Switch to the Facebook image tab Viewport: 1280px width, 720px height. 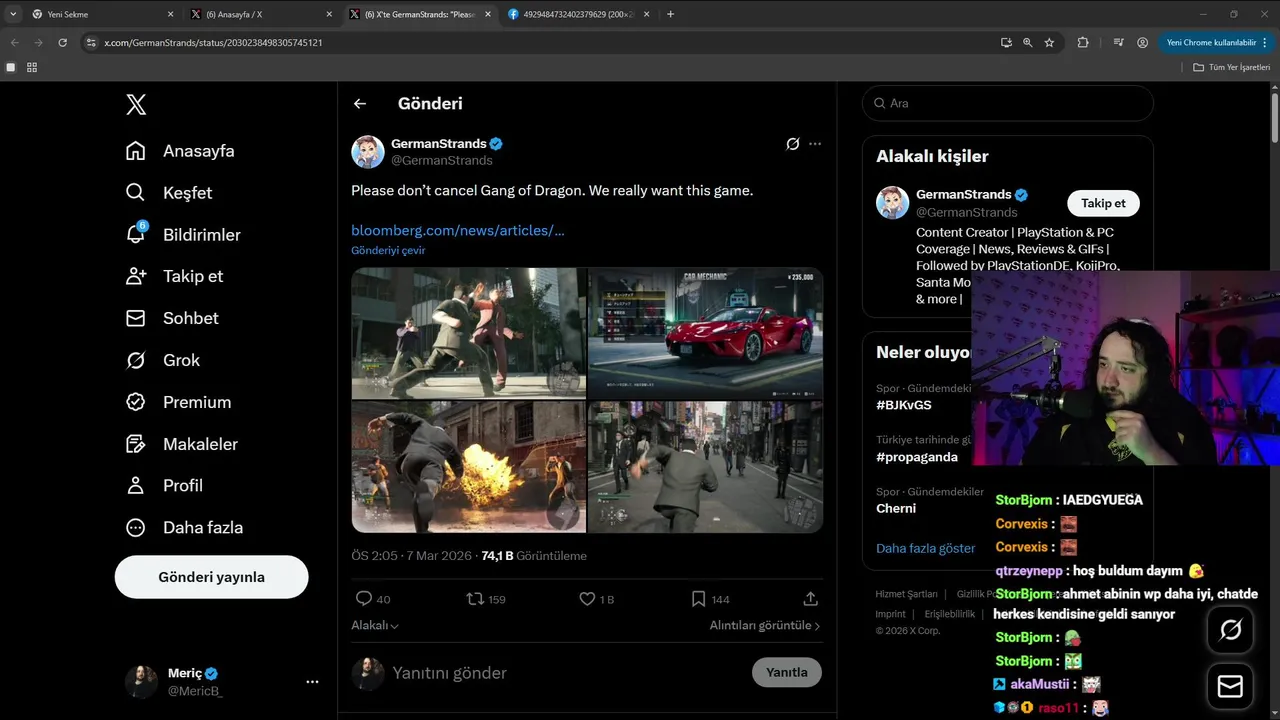click(x=578, y=14)
